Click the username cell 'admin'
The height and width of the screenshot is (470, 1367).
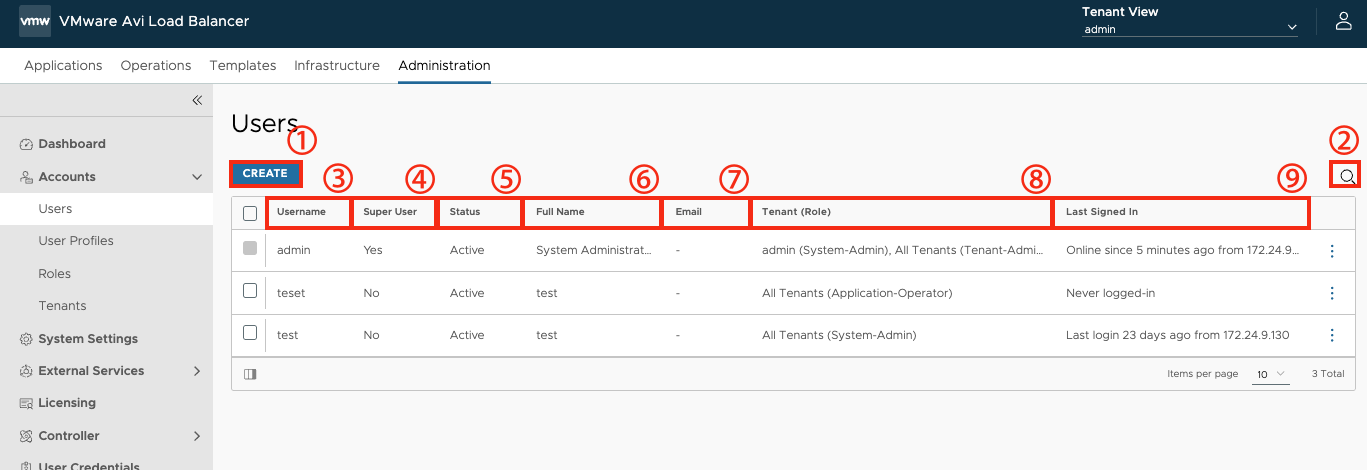(x=294, y=250)
